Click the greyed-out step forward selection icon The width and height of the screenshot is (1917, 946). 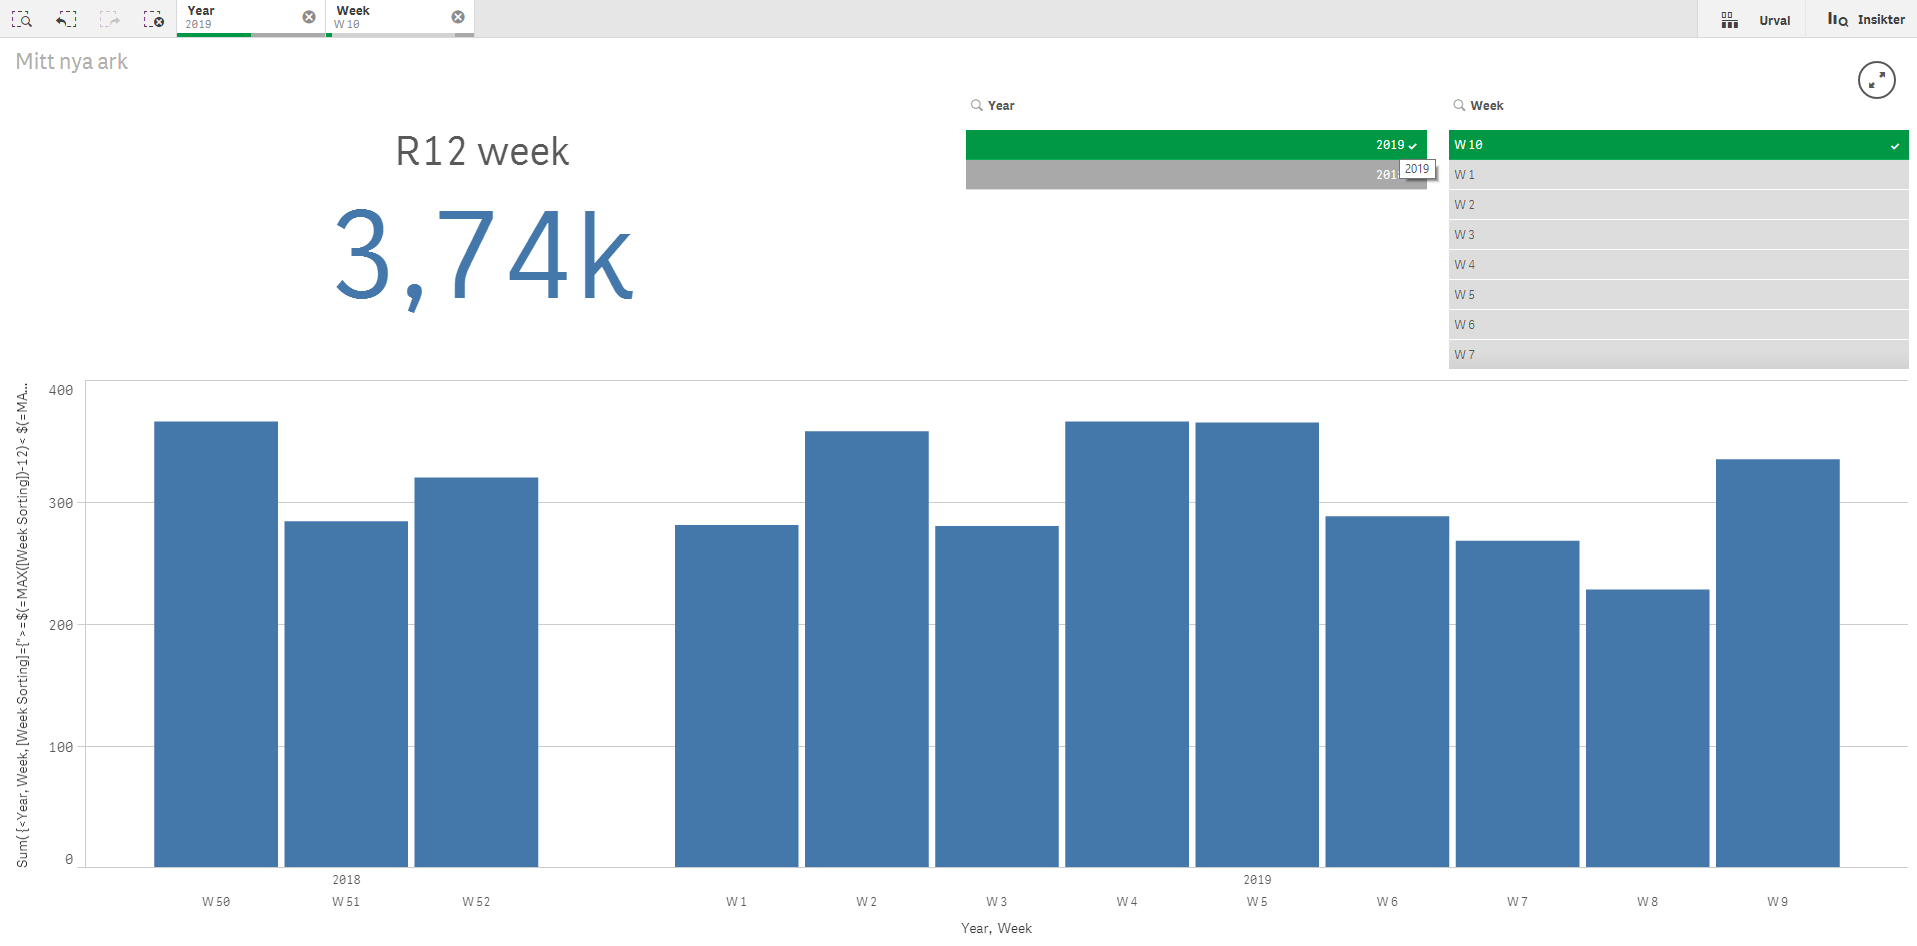point(109,18)
